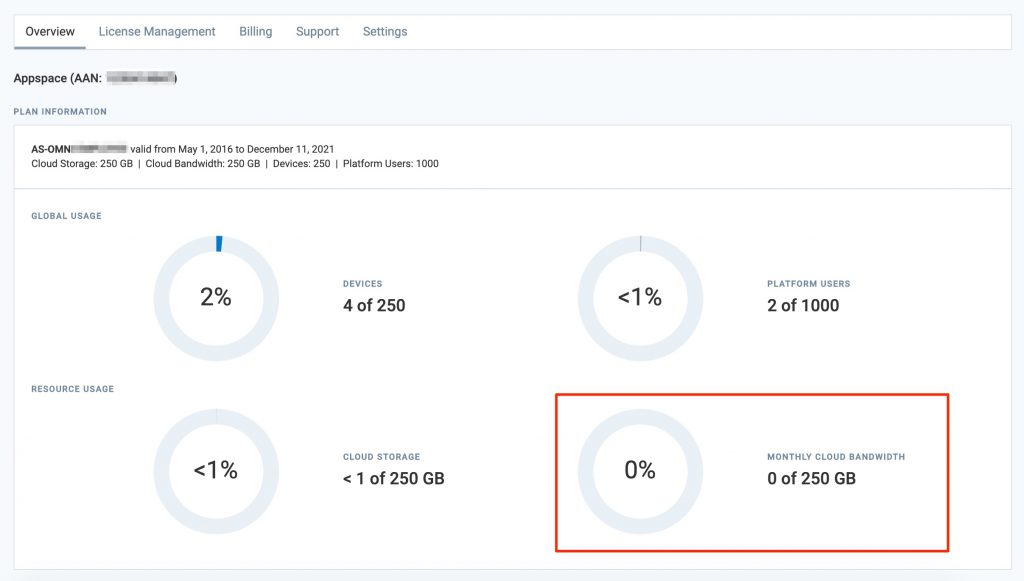Click the 0% monthly bandwidth donut chart
Viewport: 1024px width, 581px height.
(x=640, y=471)
